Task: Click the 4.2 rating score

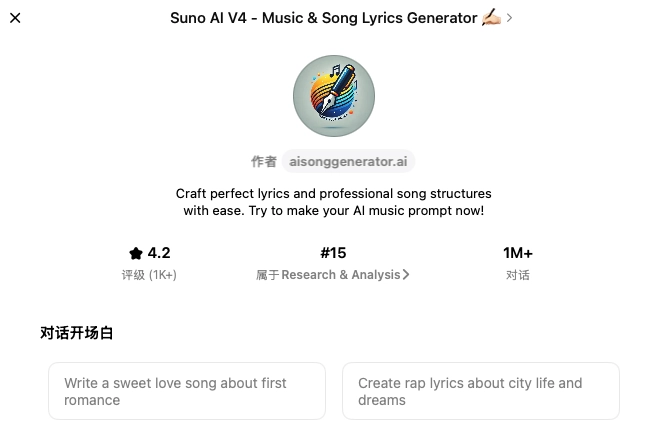Action: [x=159, y=254]
